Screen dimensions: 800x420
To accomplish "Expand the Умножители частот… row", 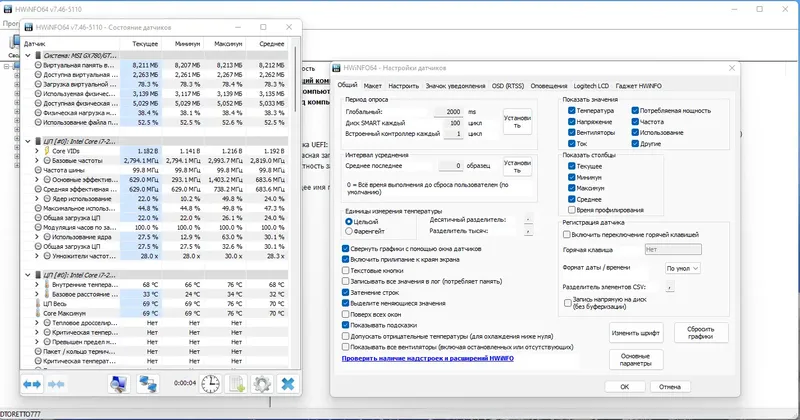I will pyautogui.click(x=37, y=256).
